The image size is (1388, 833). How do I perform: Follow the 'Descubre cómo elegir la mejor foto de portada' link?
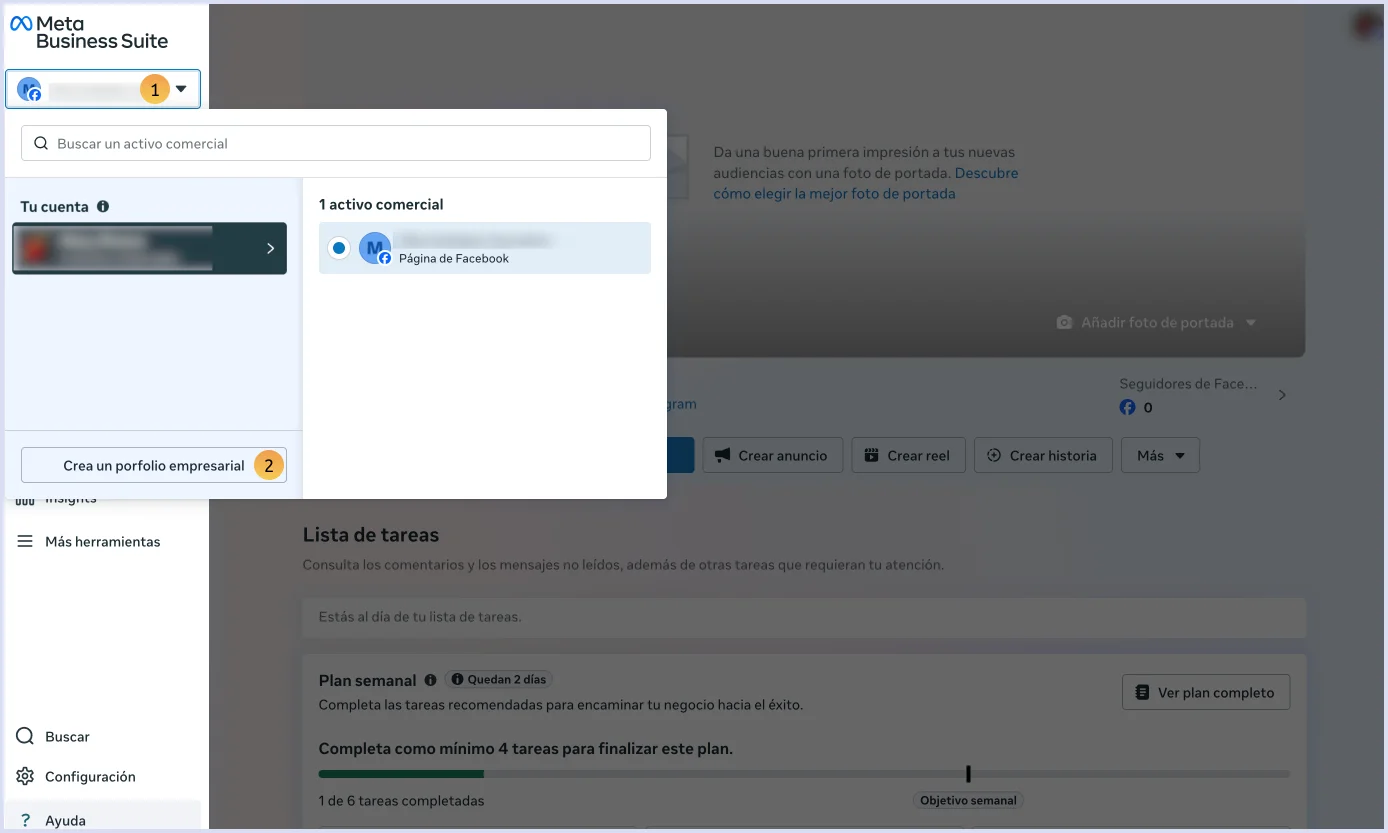click(x=866, y=183)
